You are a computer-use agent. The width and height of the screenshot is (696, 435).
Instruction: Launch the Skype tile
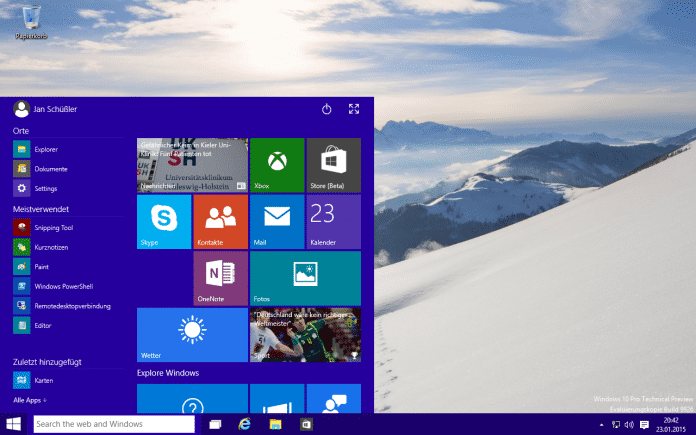[x=163, y=221]
